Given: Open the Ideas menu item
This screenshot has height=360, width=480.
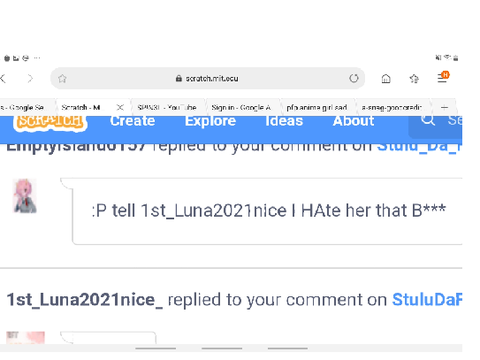Looking at the screenshot, I should [284, 120].
